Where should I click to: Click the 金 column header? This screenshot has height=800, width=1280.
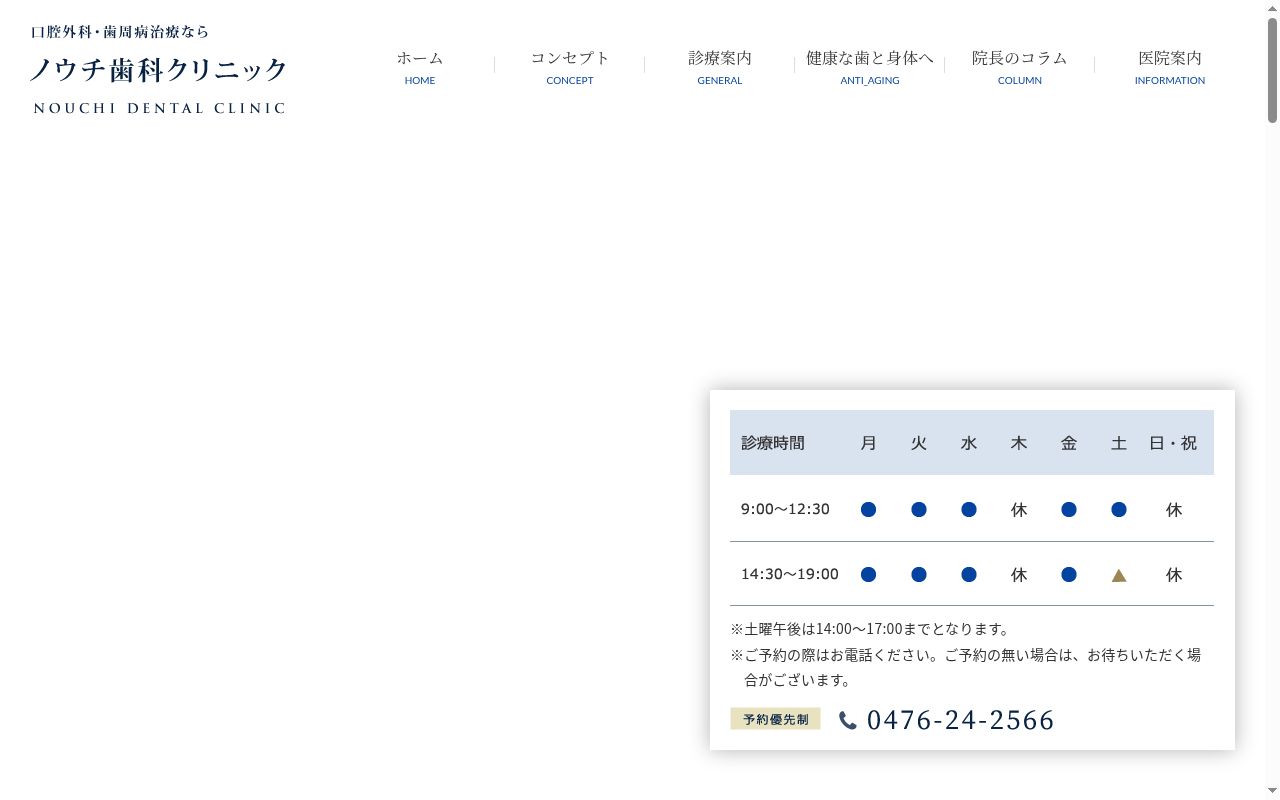click(1069, 443)
